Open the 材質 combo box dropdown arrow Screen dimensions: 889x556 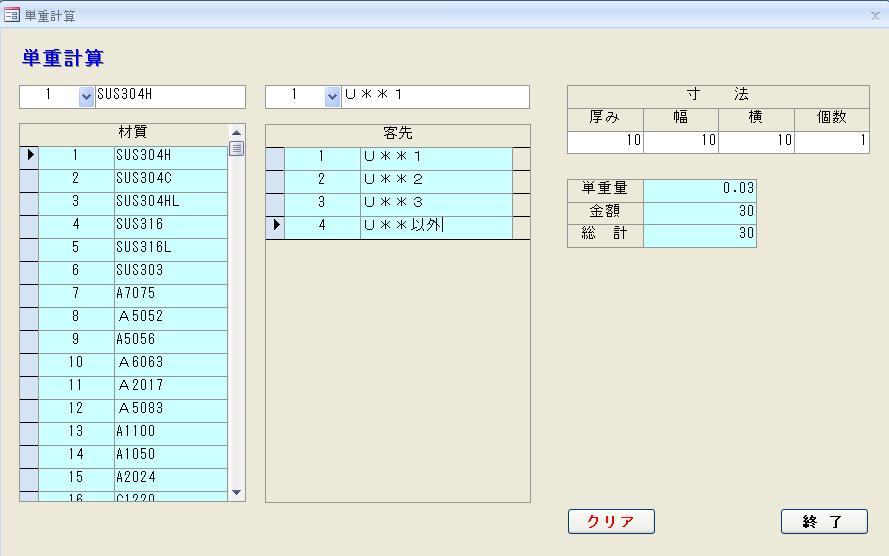coord(85,96)
